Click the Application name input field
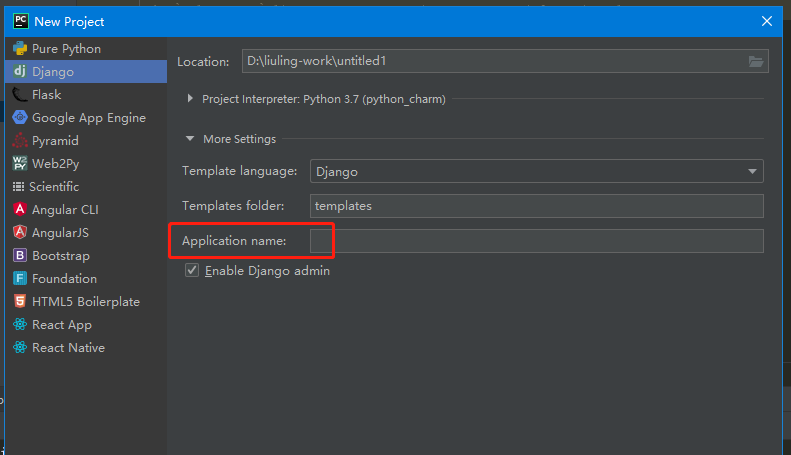Viewport: 791px width, 455px height. pyautogui.click(x=536, y=241)
